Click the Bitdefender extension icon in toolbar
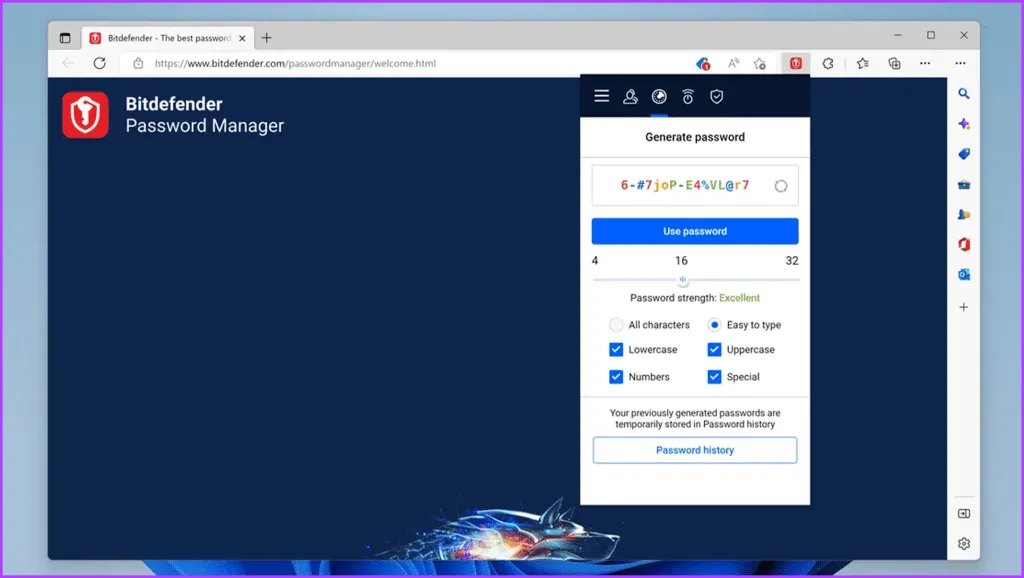Image resolution: width=1024 pixels, height=578 pixels. point(796,63)
